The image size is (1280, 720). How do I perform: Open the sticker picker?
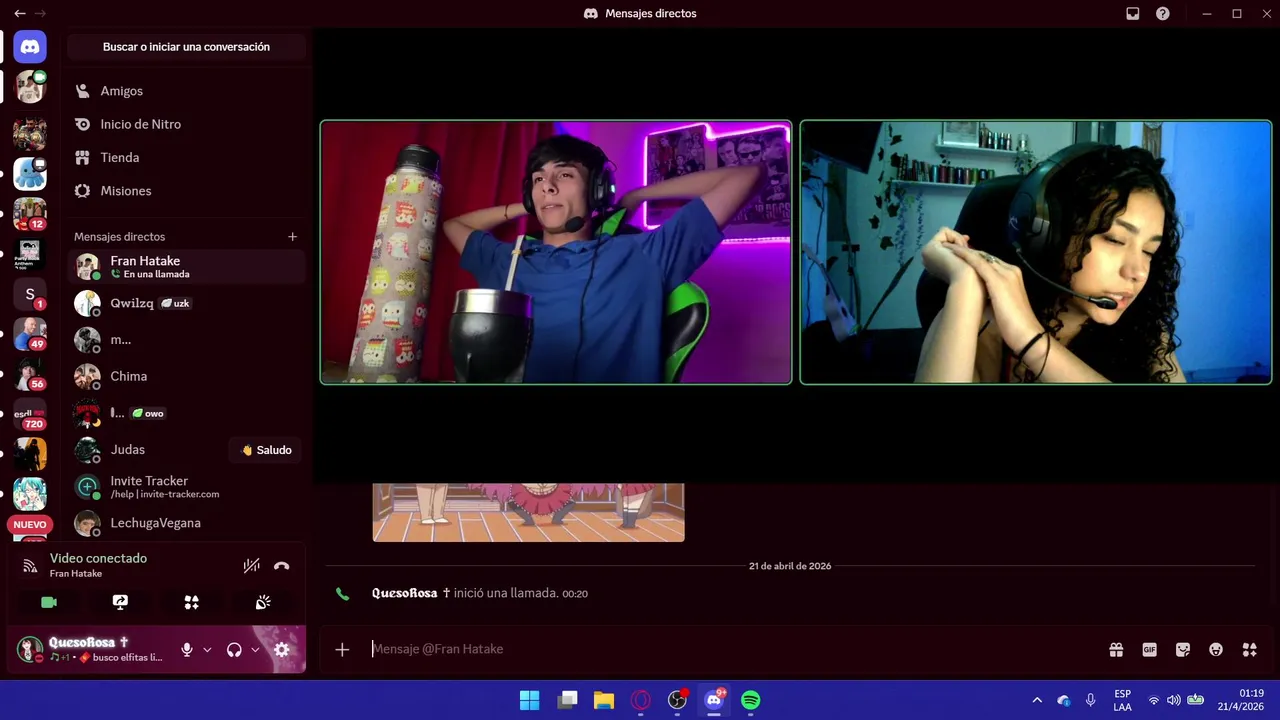click(x=1183, y=650)
